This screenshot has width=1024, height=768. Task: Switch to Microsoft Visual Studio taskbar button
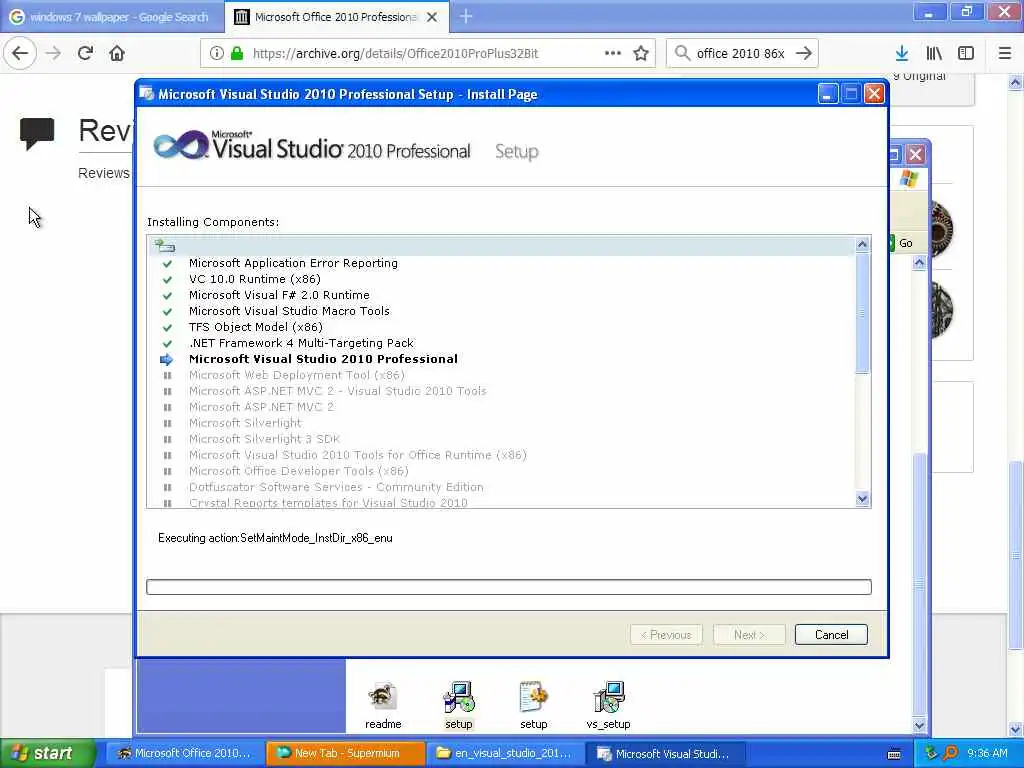[x=665, y=753]
